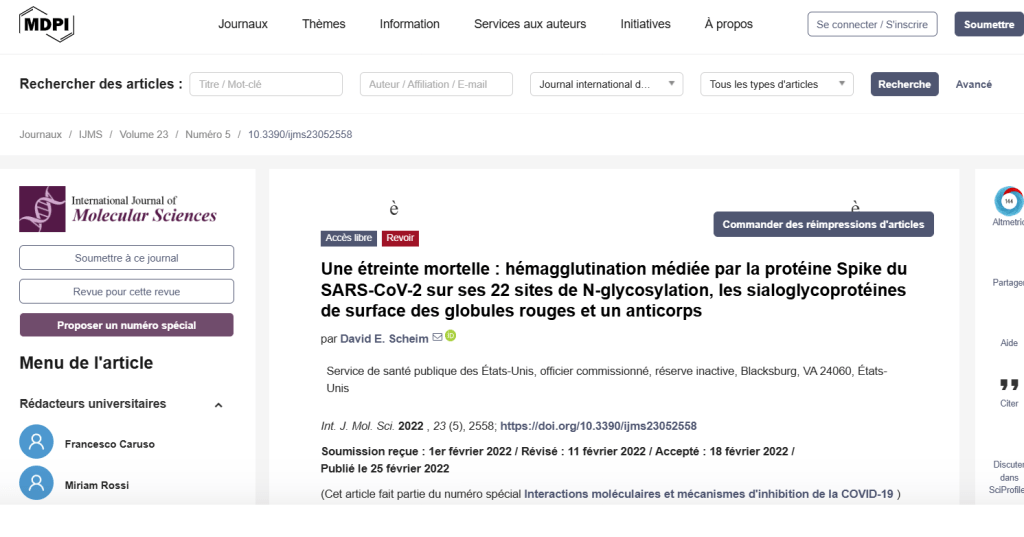Screen dimensions: 1024x537
Task: Open the Altmetric score badge
Action: (x=1008, y=202)
